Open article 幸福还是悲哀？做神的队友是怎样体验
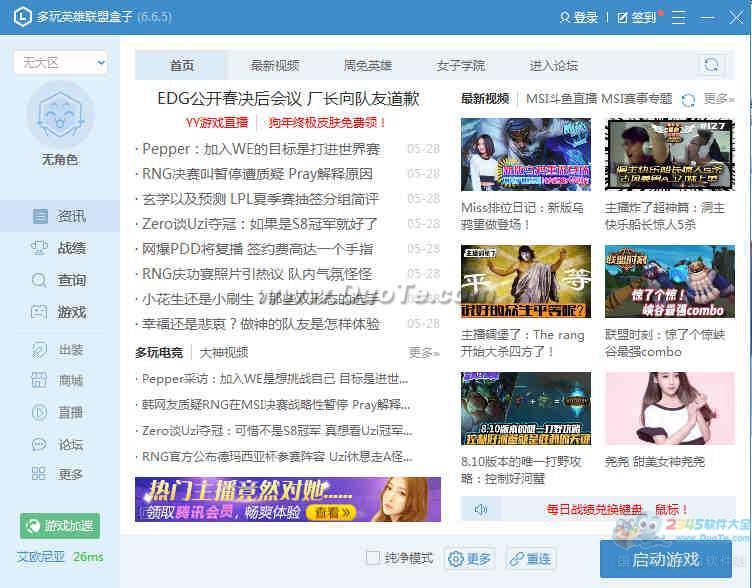The height and width of the screenshot is (588, 752). (261, 324)
